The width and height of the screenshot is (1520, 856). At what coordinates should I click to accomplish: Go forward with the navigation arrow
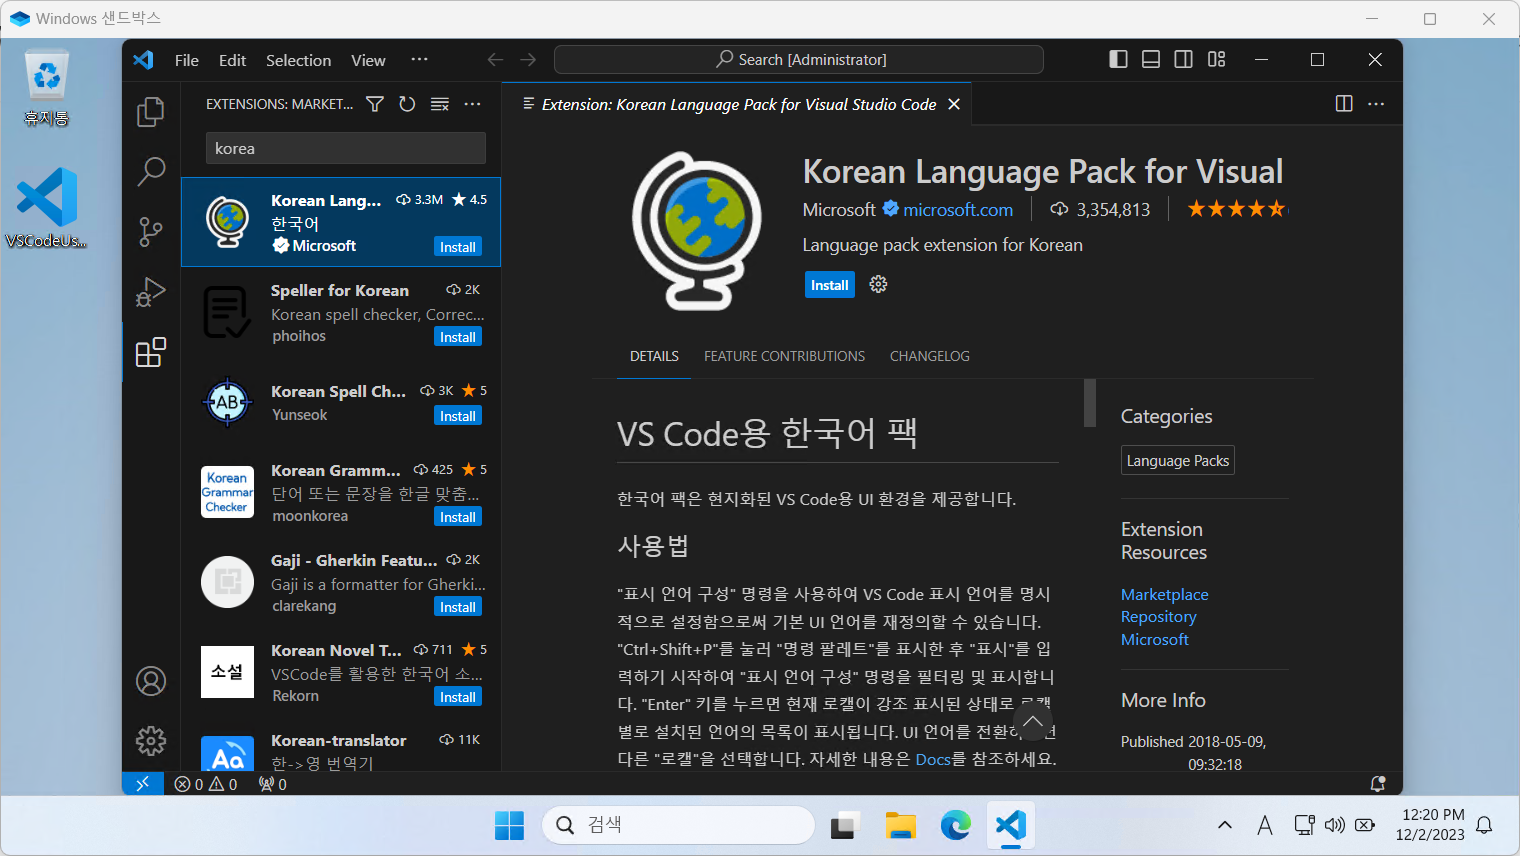pos(528,60)
